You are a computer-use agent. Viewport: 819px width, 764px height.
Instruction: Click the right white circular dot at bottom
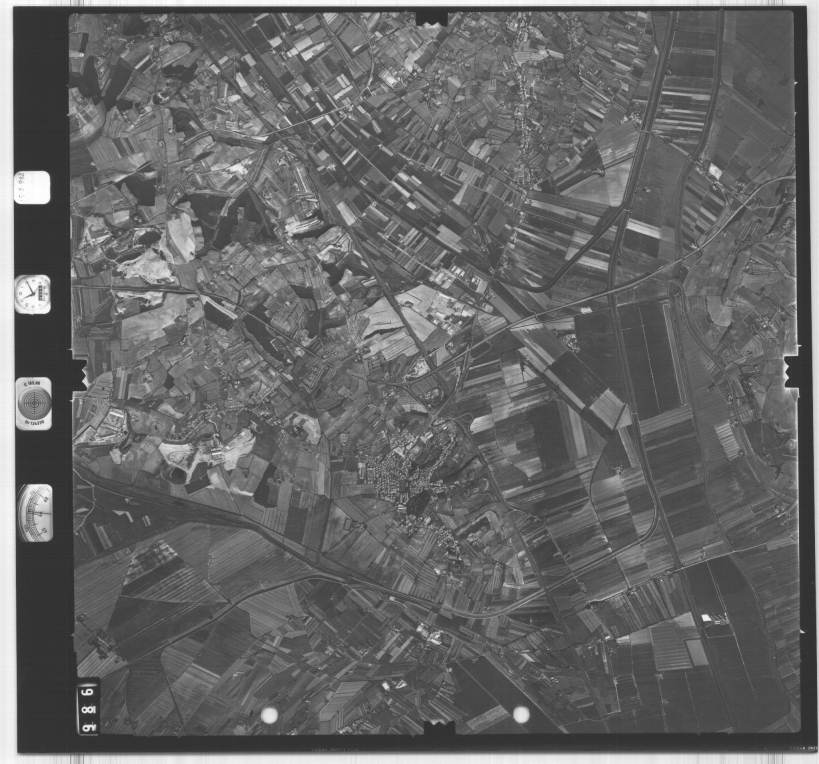pos(521,714)
